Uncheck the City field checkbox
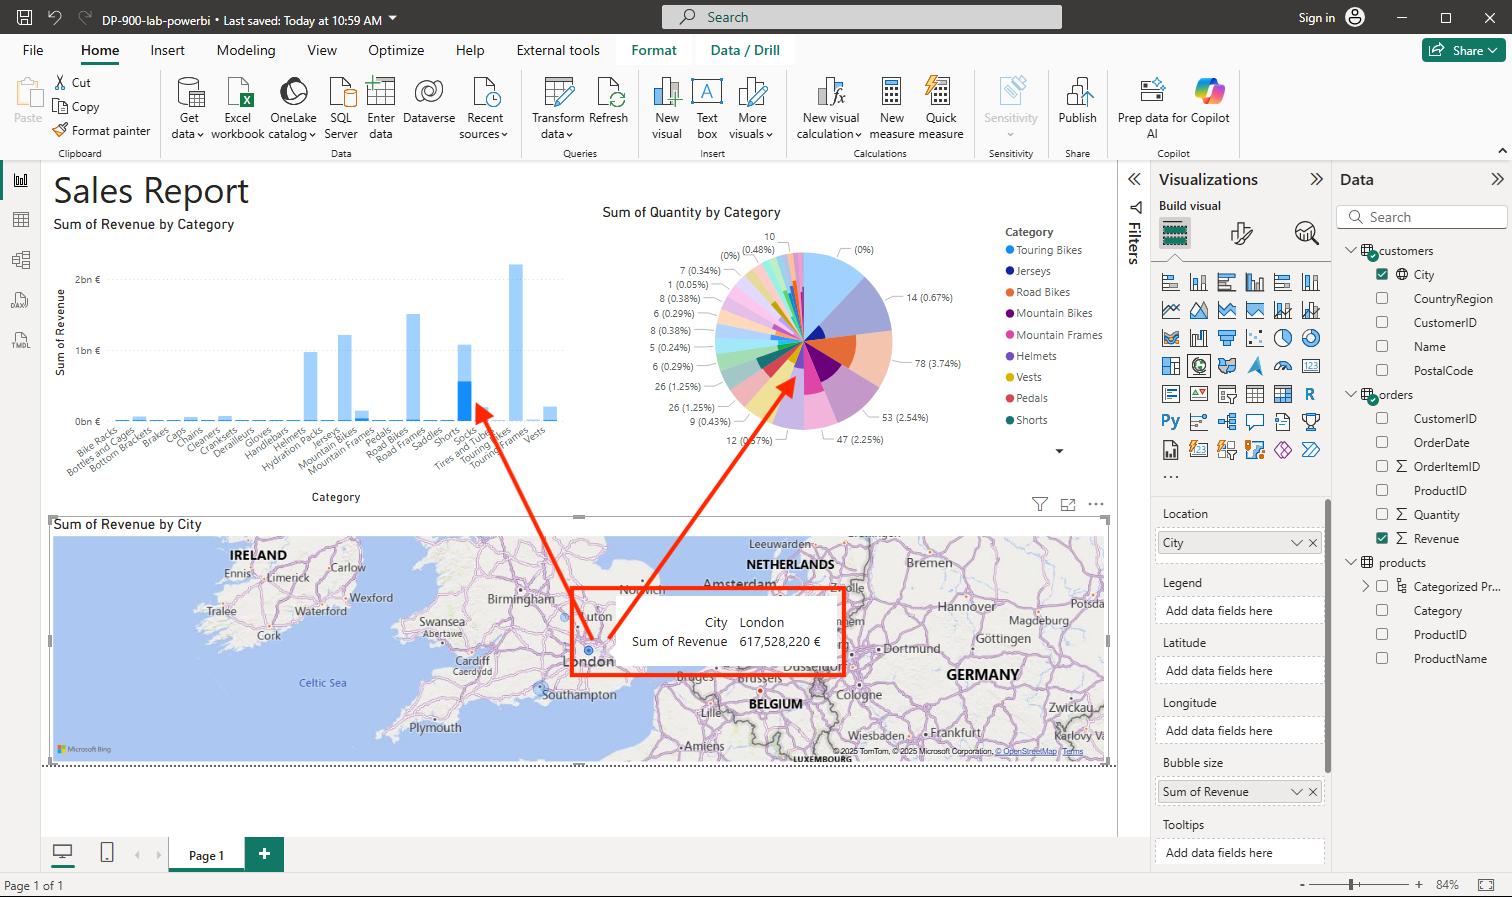Image resolution: width=1512 pixels, height=897 pixels. (x=1382, y=274)
